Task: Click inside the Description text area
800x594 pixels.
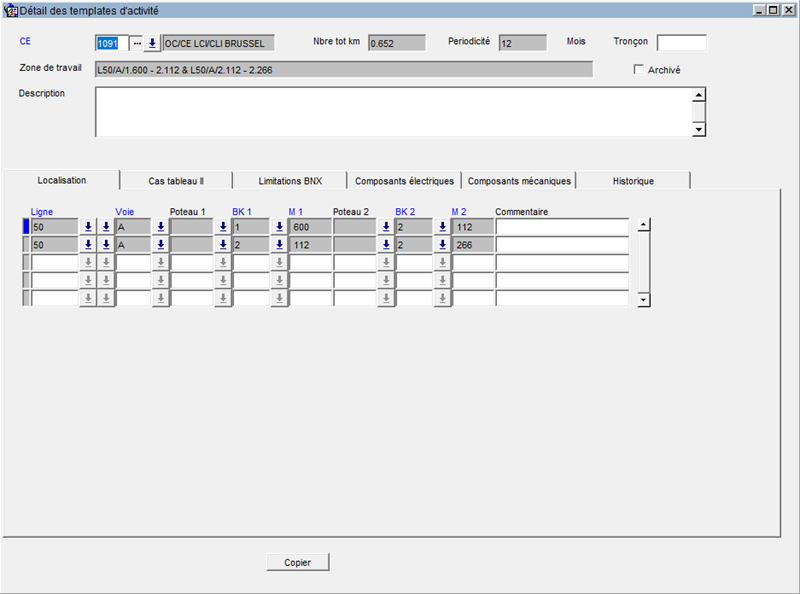Action: 393,112
